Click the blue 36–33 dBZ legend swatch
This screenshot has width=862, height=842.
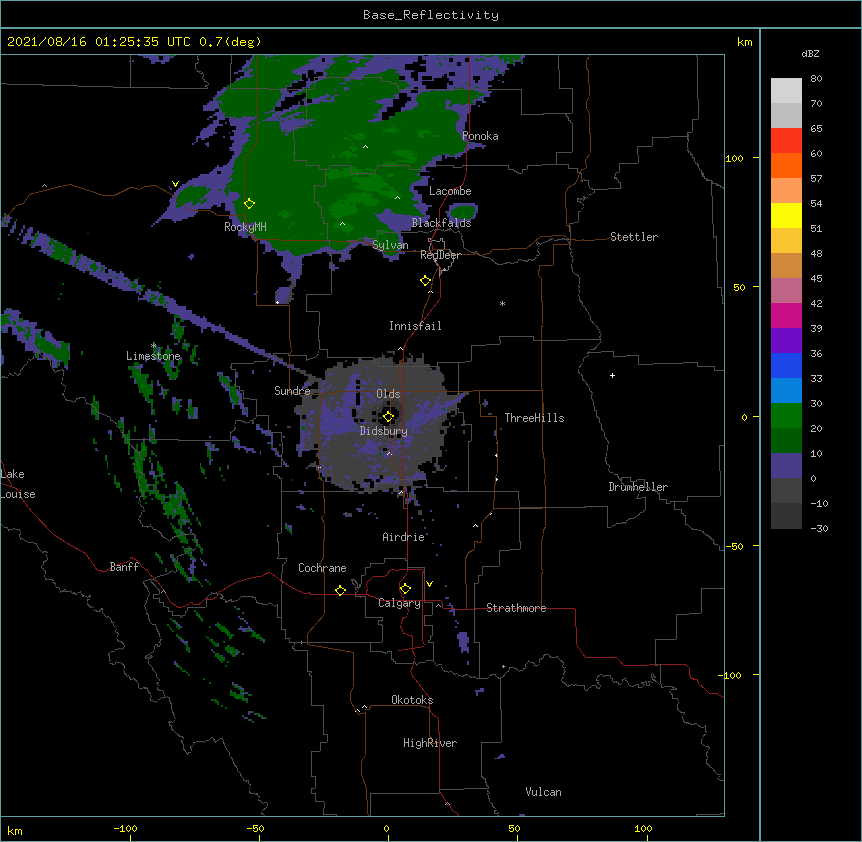click(x=786, y=365)
